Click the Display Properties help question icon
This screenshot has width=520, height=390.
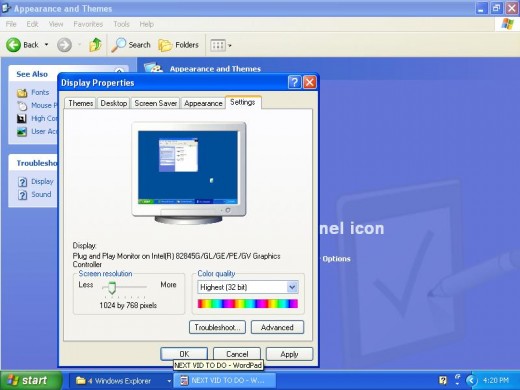pos(294,82)
